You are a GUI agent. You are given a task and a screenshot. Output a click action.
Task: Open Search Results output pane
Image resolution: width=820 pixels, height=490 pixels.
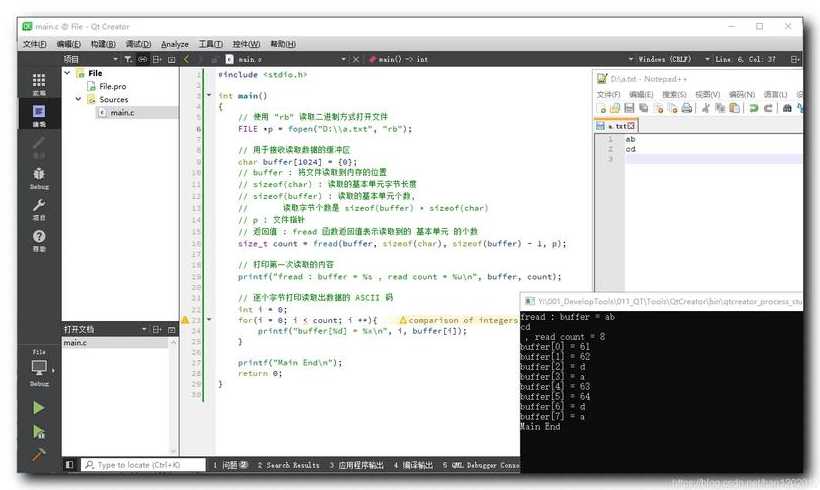[288, 465]
